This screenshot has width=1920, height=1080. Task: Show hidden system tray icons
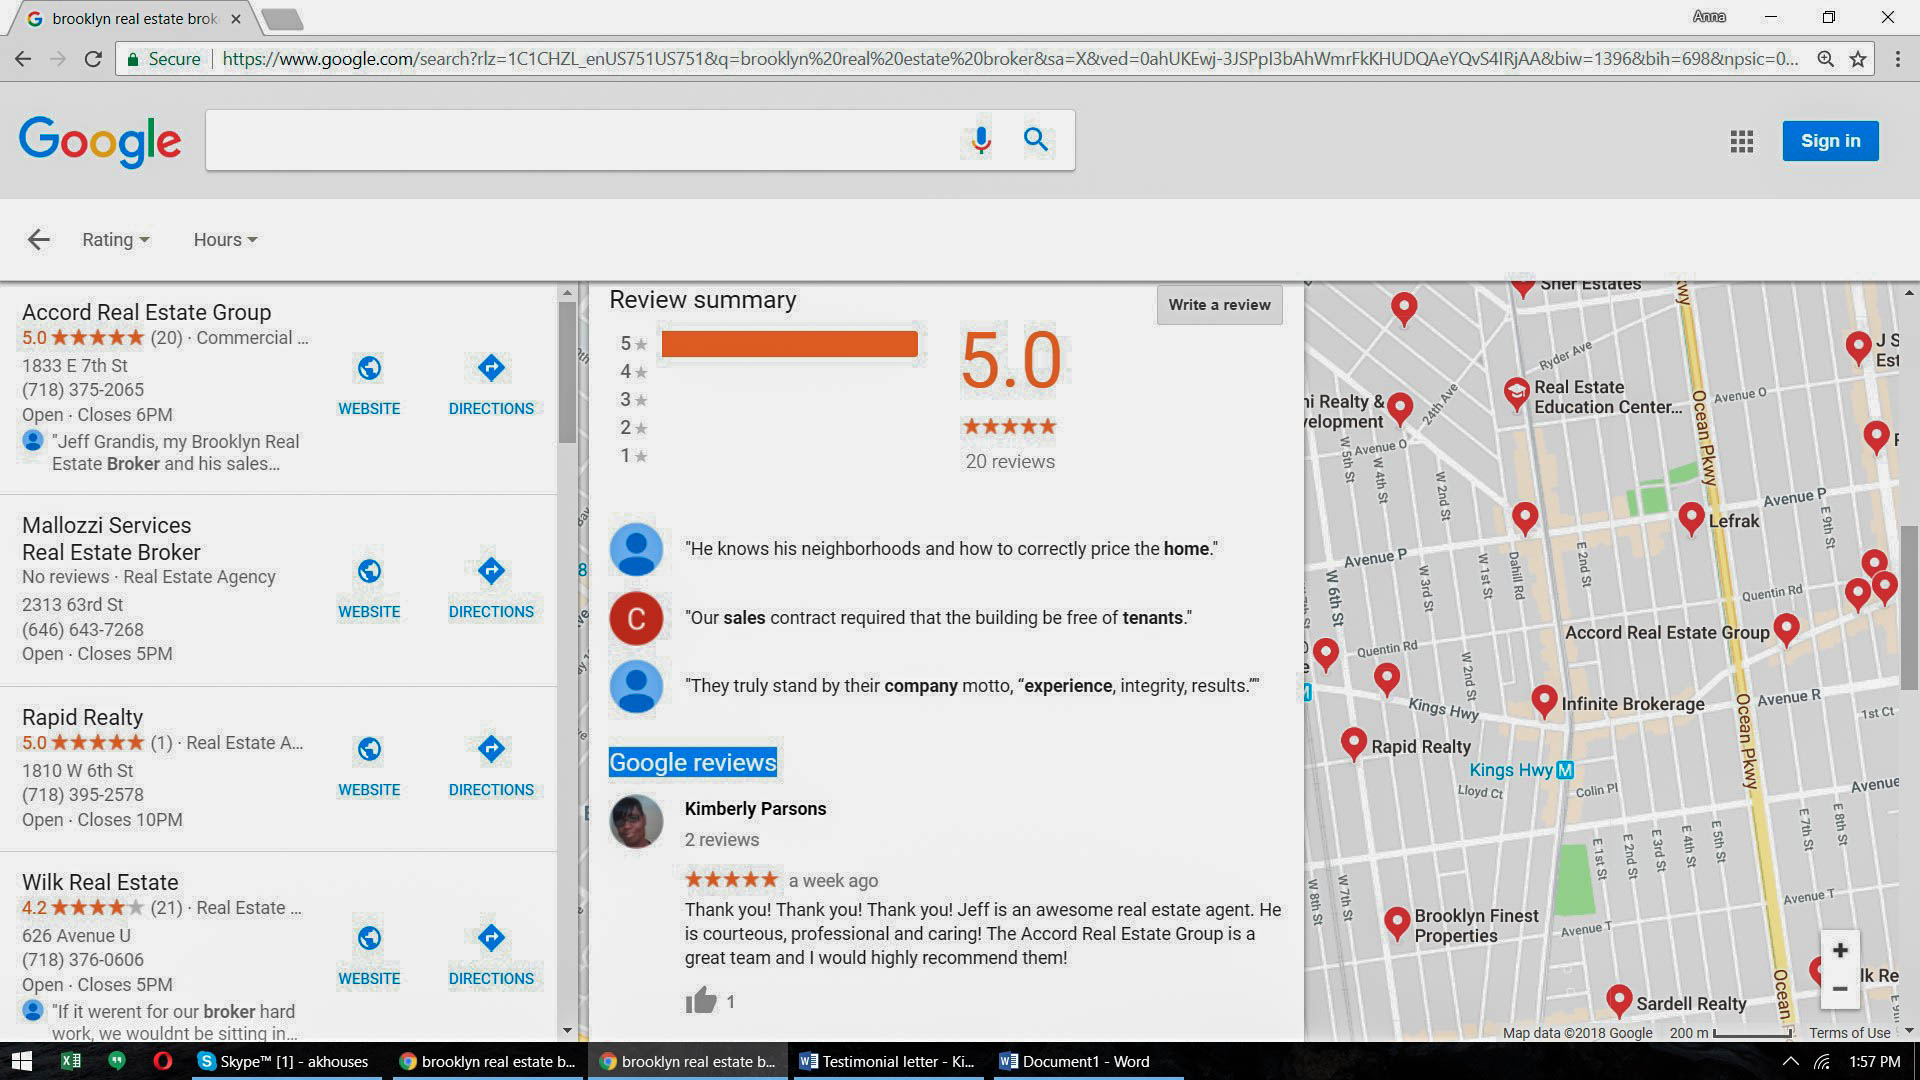[1790, 1061]
